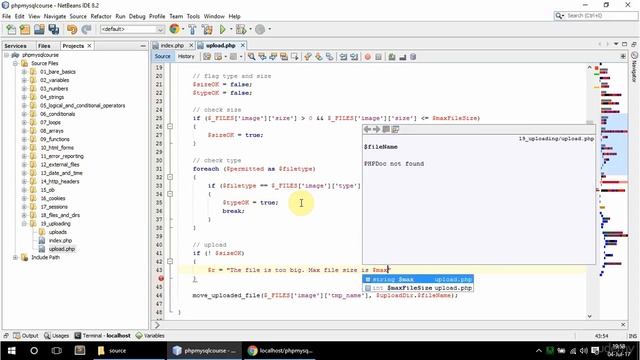Click the Open Project toolbar icon
The width and height of the screenshot is (640, 360).
[39, 29]
